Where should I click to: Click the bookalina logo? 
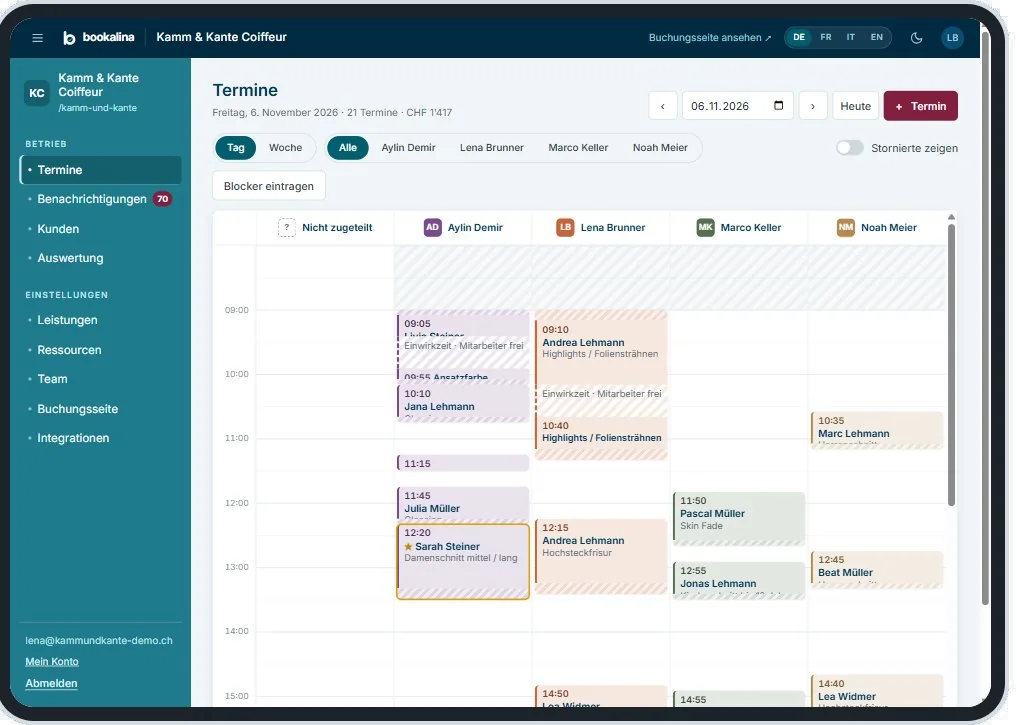coord(99,38)
